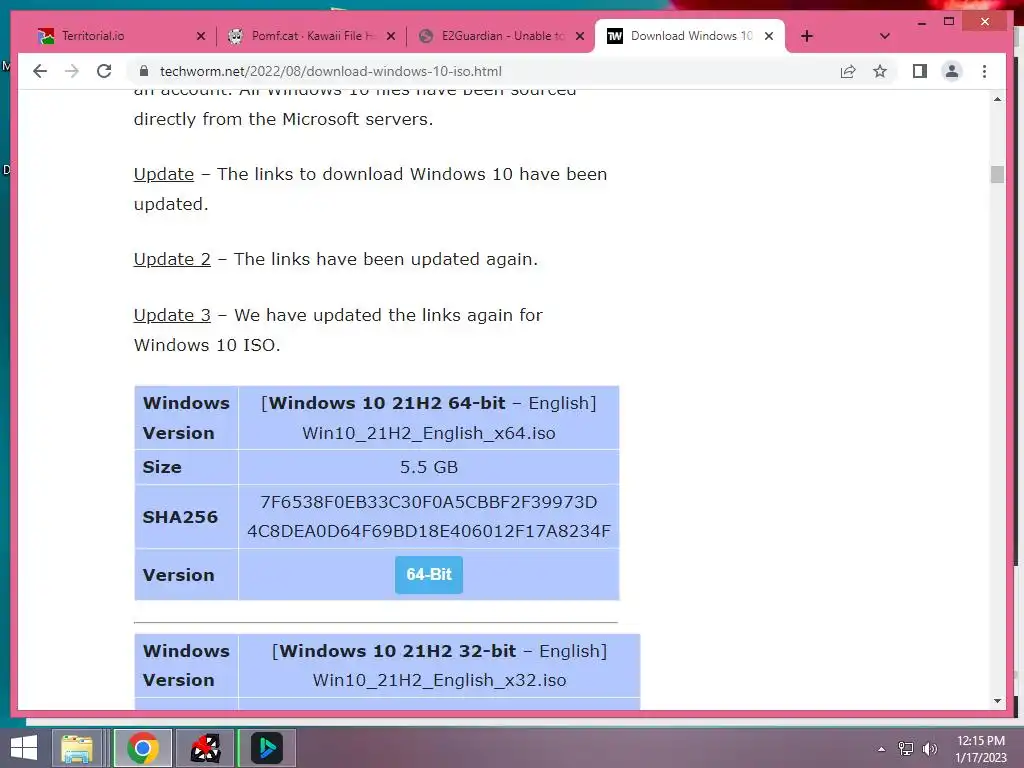The image size is (1024, 768).
Task: Close the Territorial.io tab
Action: click(200, 36)
